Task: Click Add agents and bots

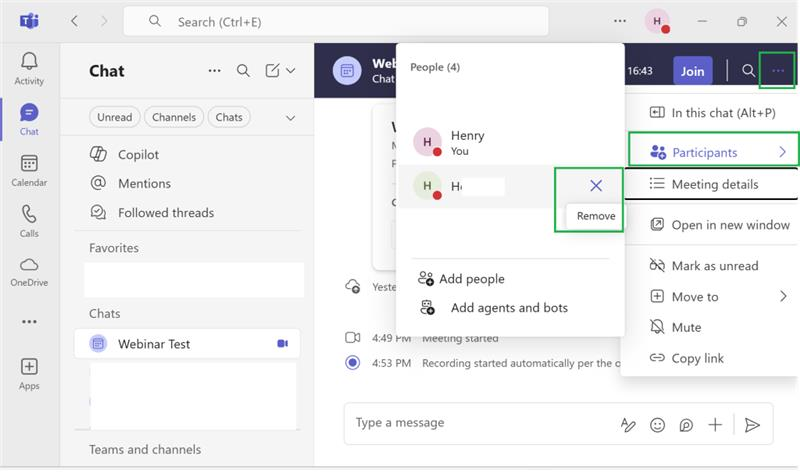Action: [493, 308]
